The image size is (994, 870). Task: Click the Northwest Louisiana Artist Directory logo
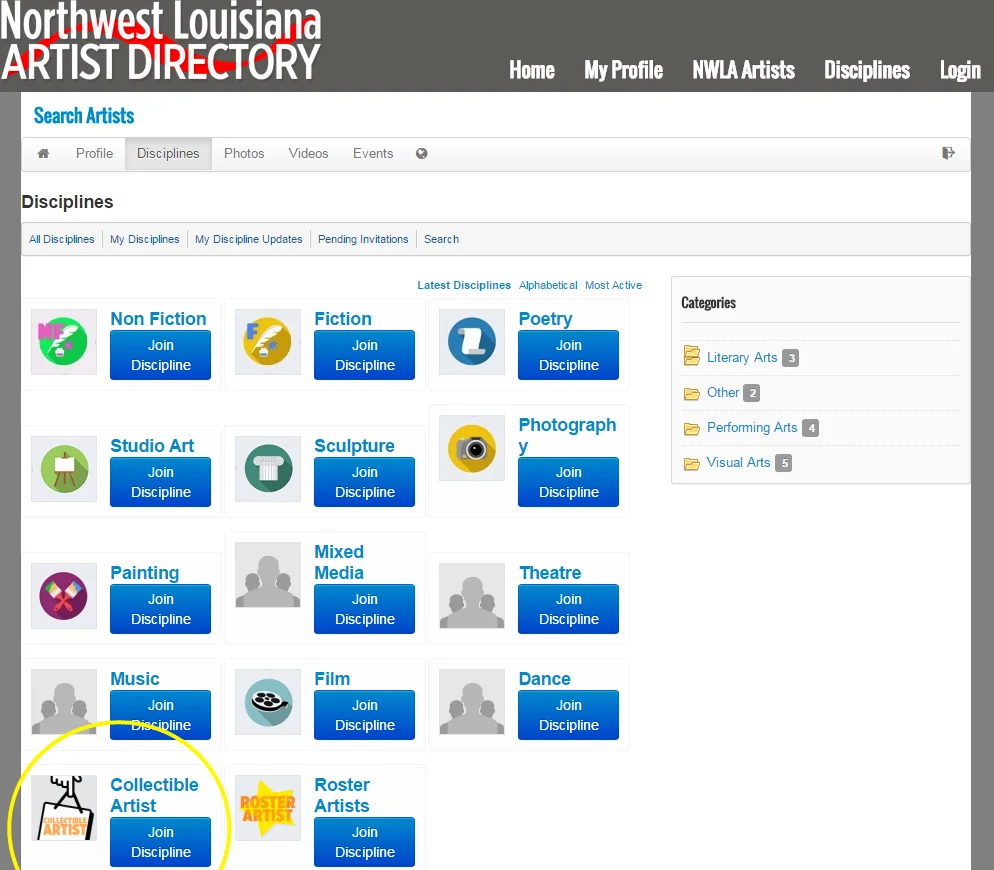161,41
